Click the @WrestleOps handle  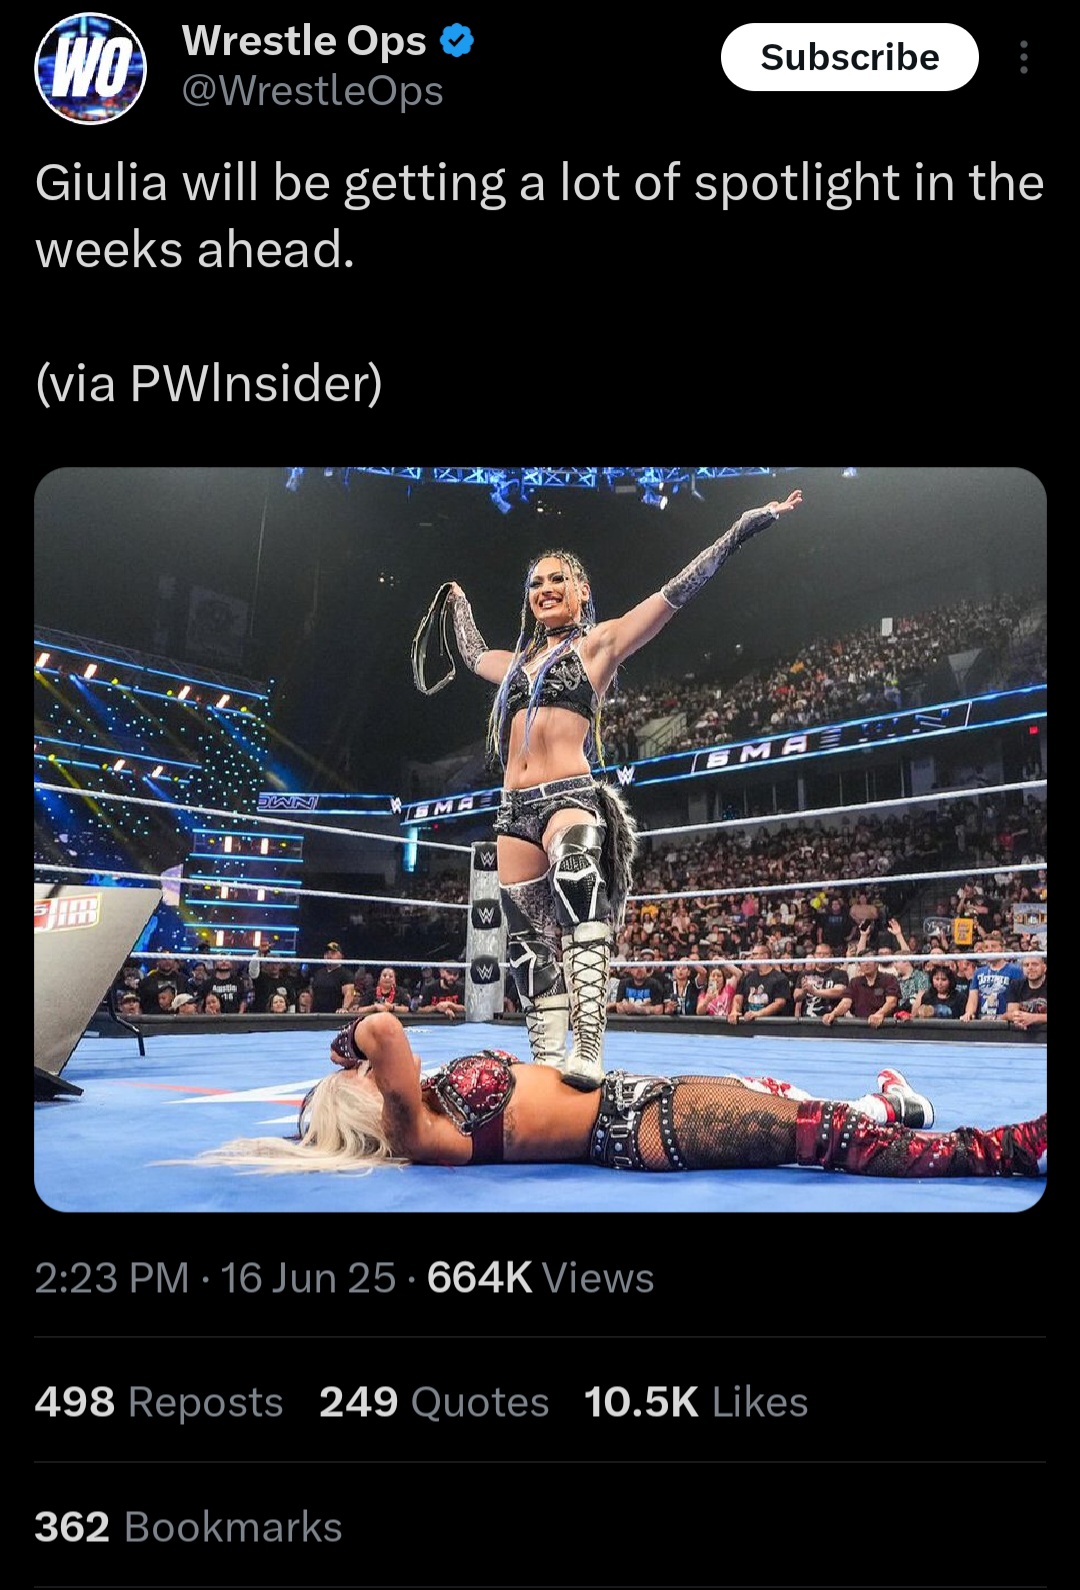point(312,91)
